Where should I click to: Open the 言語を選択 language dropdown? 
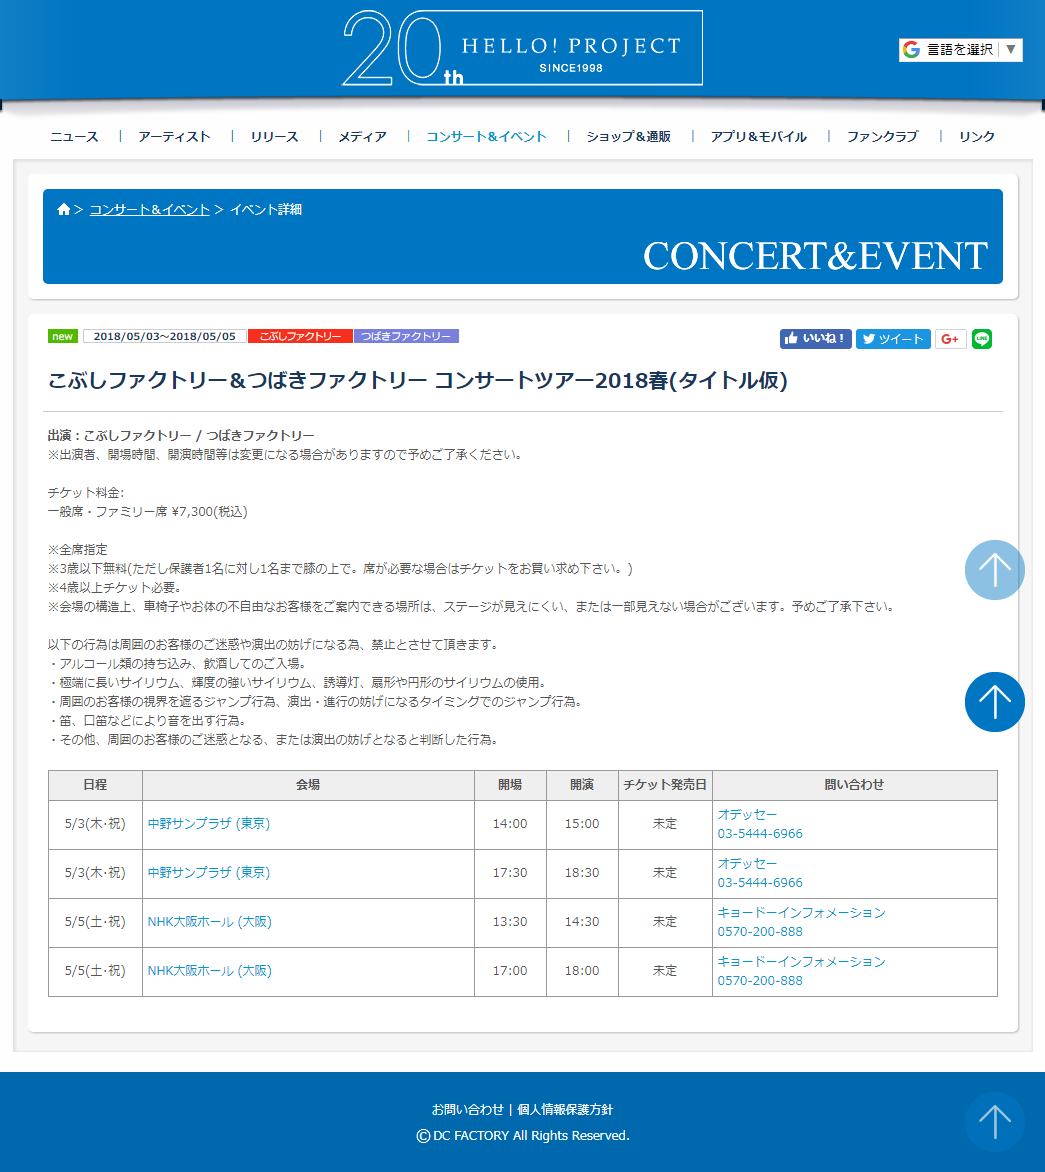[x=961, y=49]
